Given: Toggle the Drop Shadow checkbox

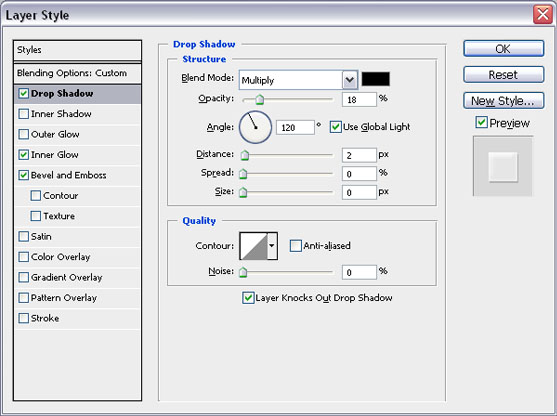Looking at the screenshot, I should click(x=23, y=94).
